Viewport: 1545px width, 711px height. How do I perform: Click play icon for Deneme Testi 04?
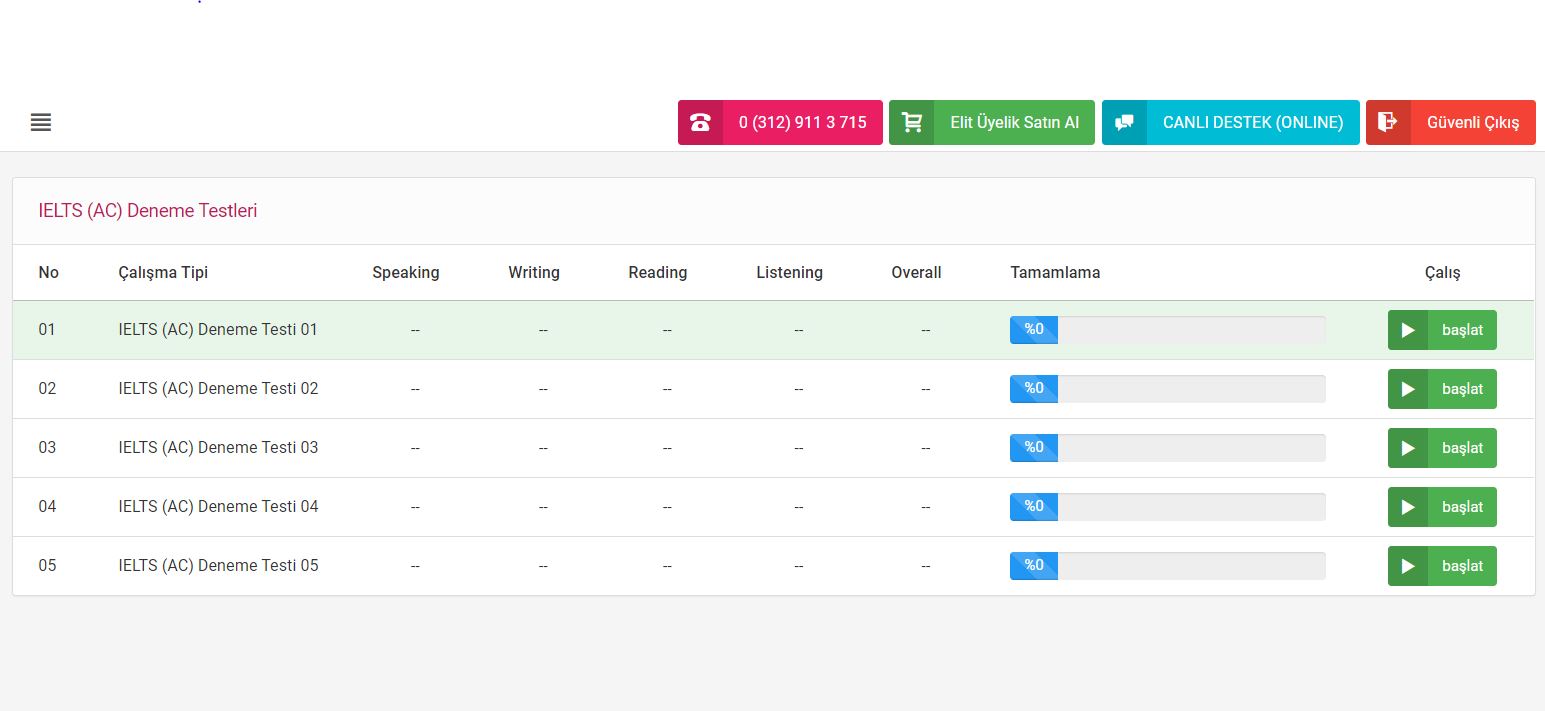pos(1408,507)
